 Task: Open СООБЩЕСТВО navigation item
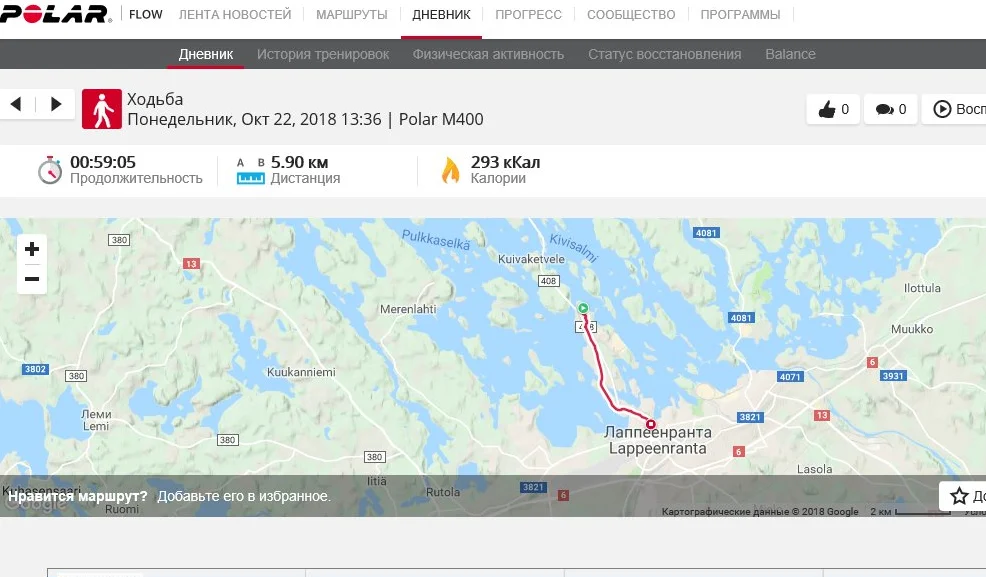[x=631, y=14]
